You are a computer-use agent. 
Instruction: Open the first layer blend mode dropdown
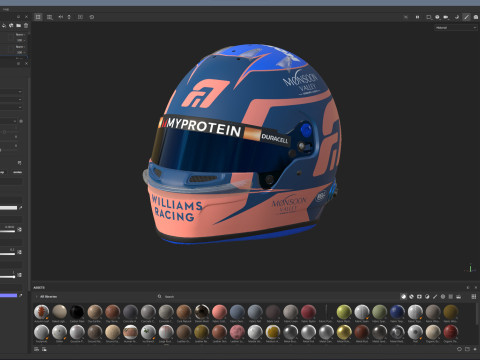point(20,35)
